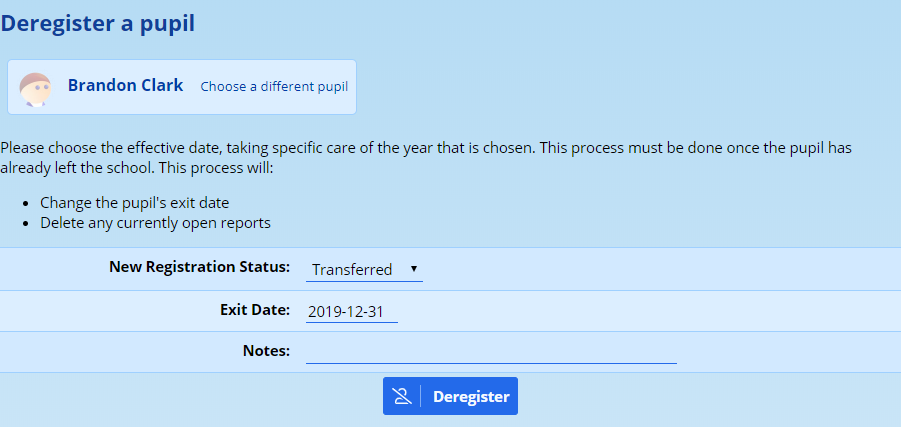Viewport: 901px width, 427px height.
Task: Click the 'Transferred' value in status dropdown
Action: pos(352,270)
